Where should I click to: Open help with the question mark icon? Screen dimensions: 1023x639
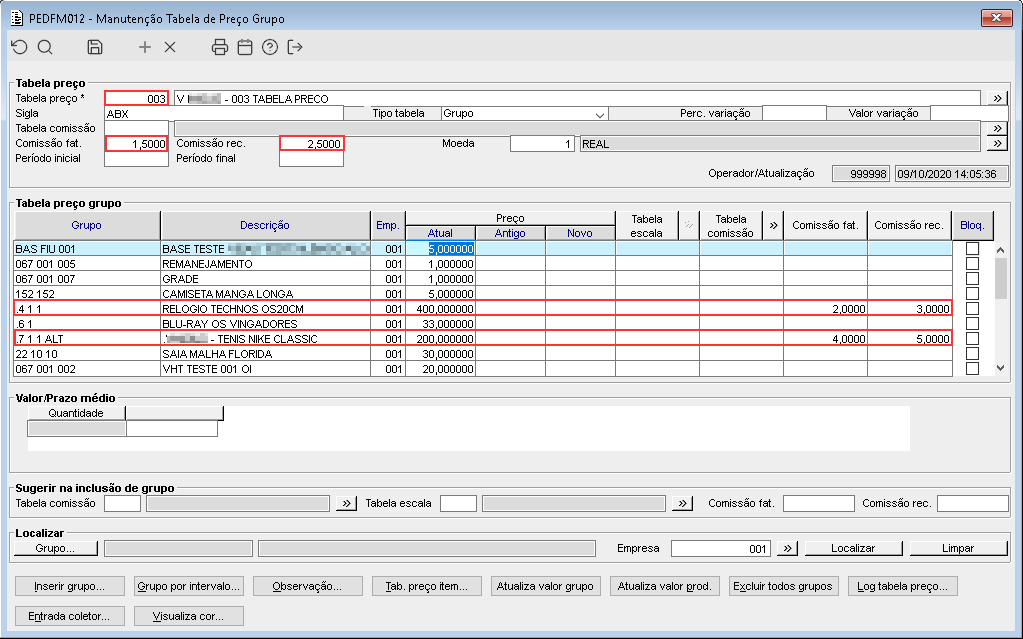(x=269, y=47)
